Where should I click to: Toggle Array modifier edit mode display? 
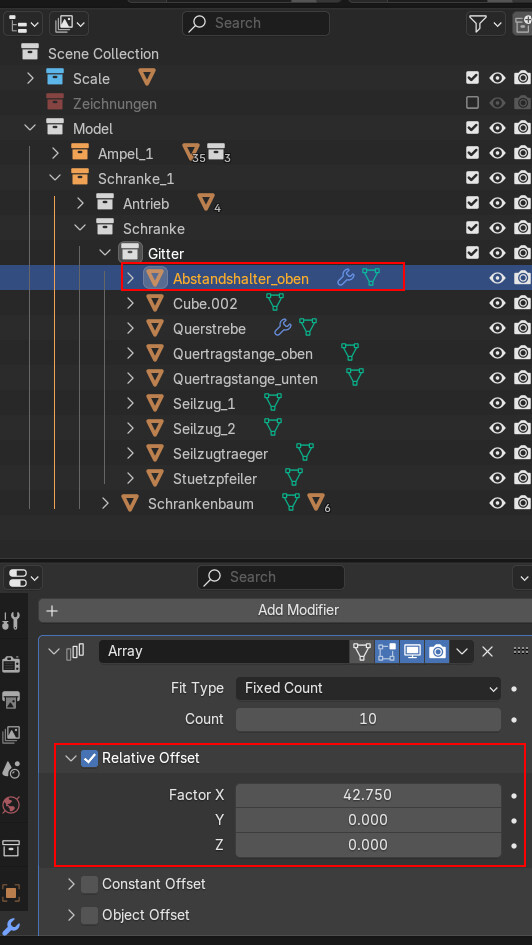(387, 651)
